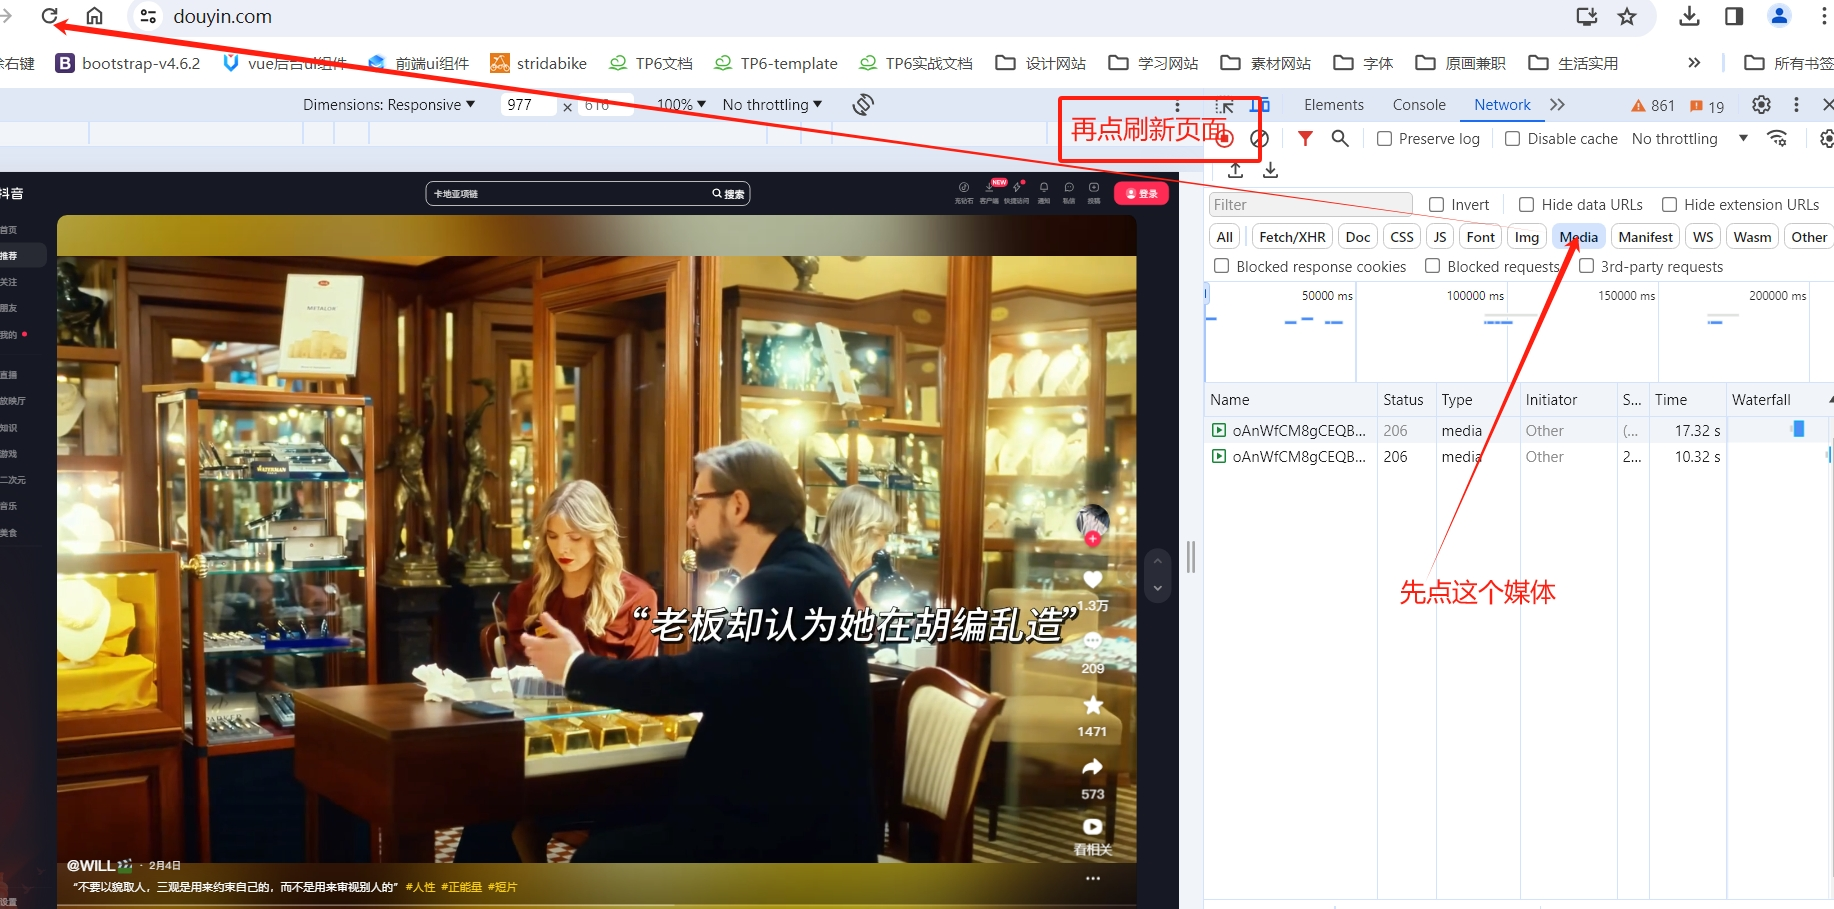This screenshot has height=909, width=1834.
Task: Click the red 登录 login button
Action: [1141, 193]
